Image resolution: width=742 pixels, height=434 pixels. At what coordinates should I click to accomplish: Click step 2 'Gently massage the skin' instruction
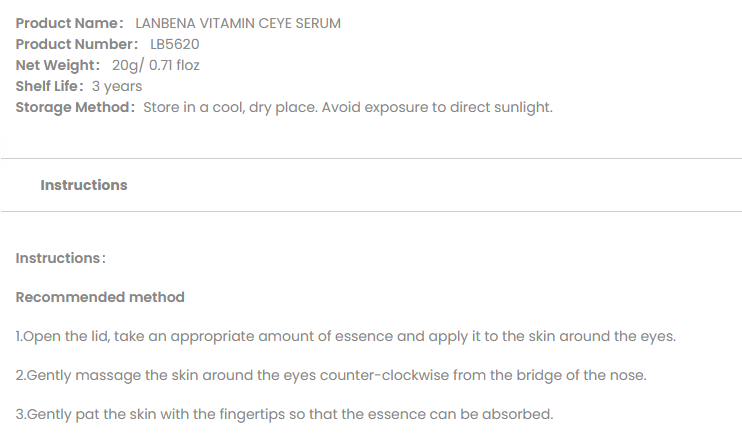pyautogui.click(x=331, y=375)
